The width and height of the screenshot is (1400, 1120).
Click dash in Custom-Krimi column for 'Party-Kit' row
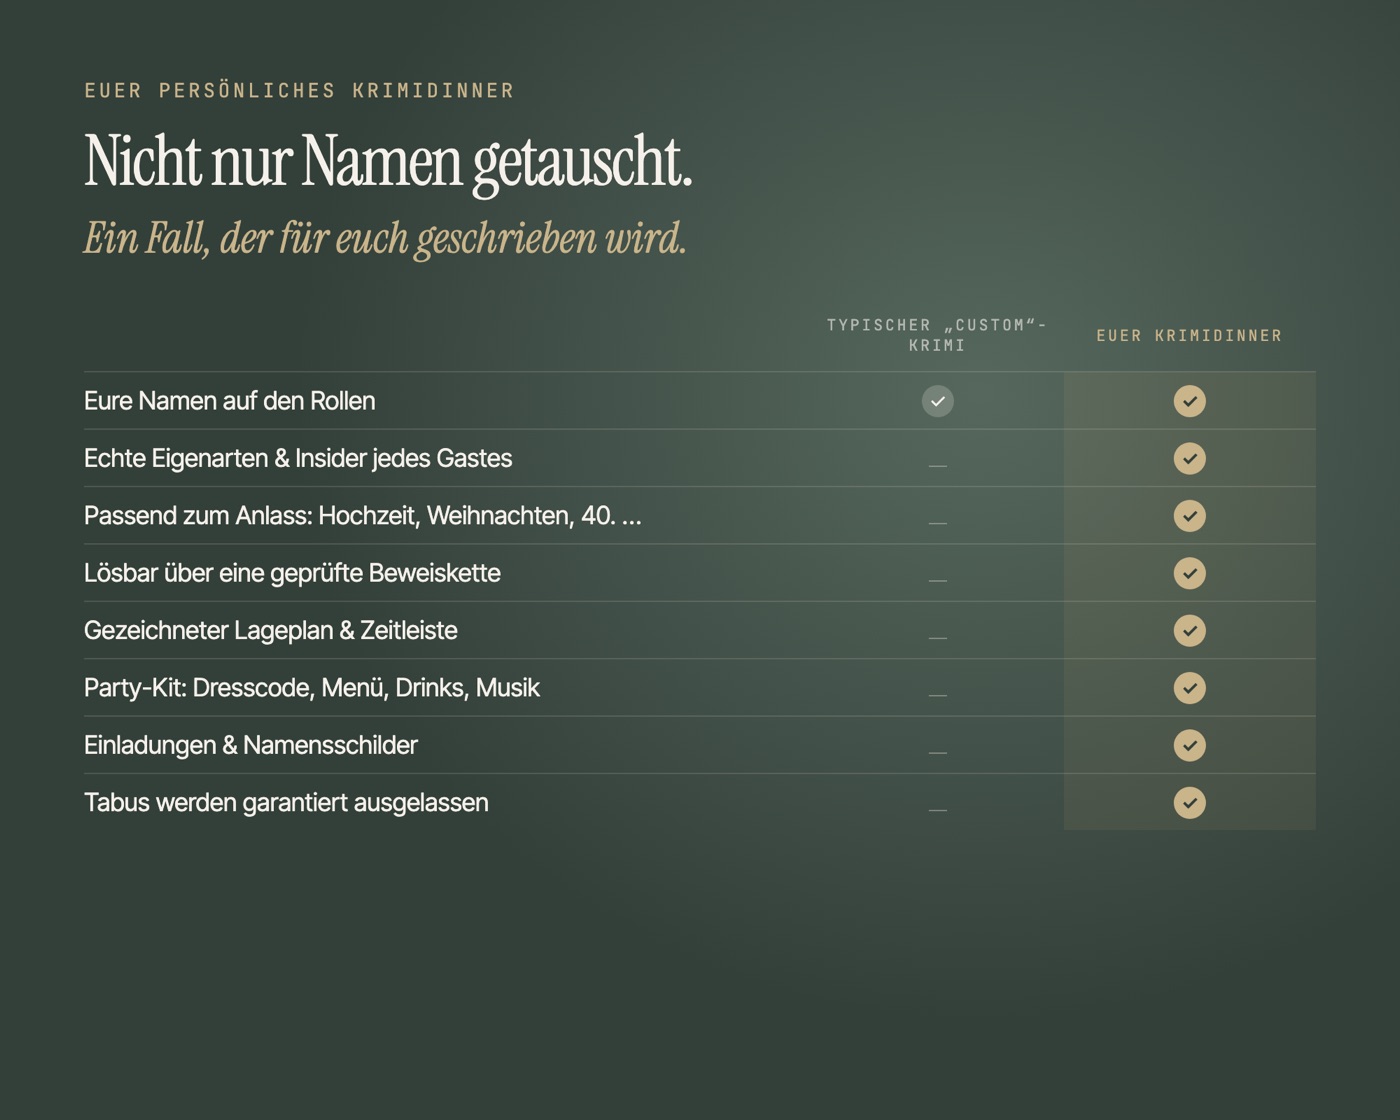[937, 694]
